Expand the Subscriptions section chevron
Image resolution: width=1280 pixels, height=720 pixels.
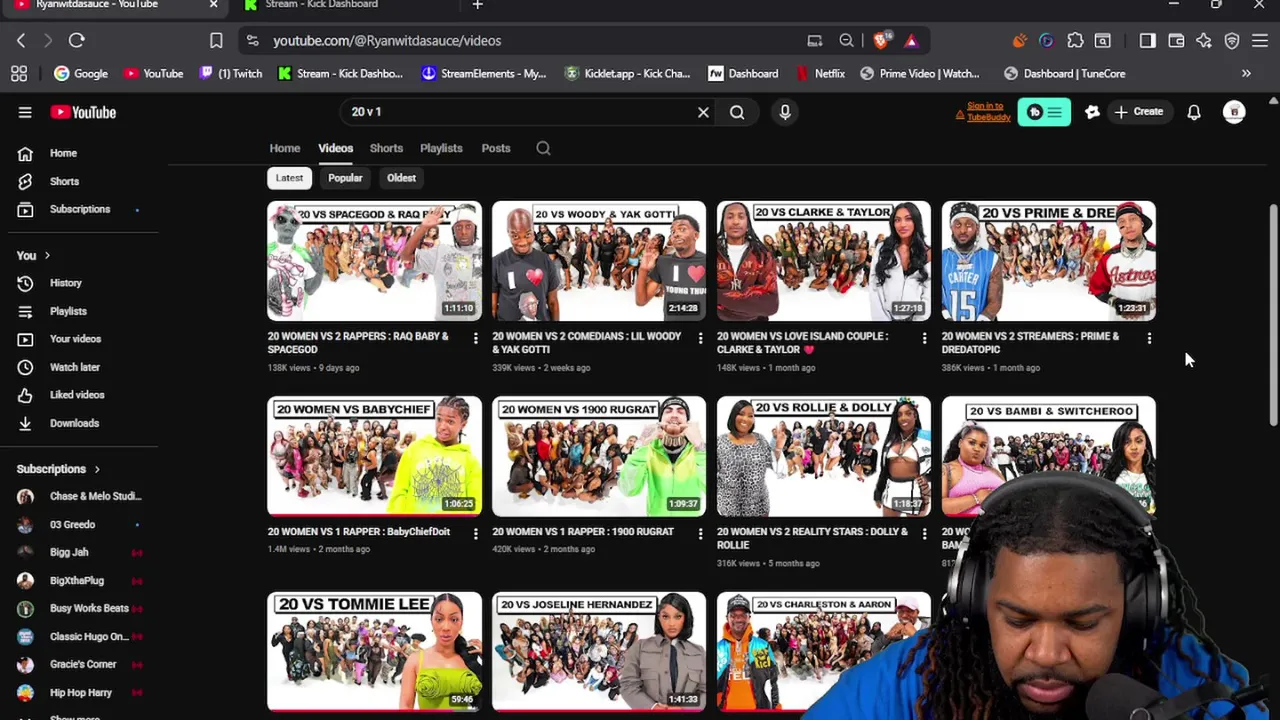pyautogui.click(x=97, y=469)
